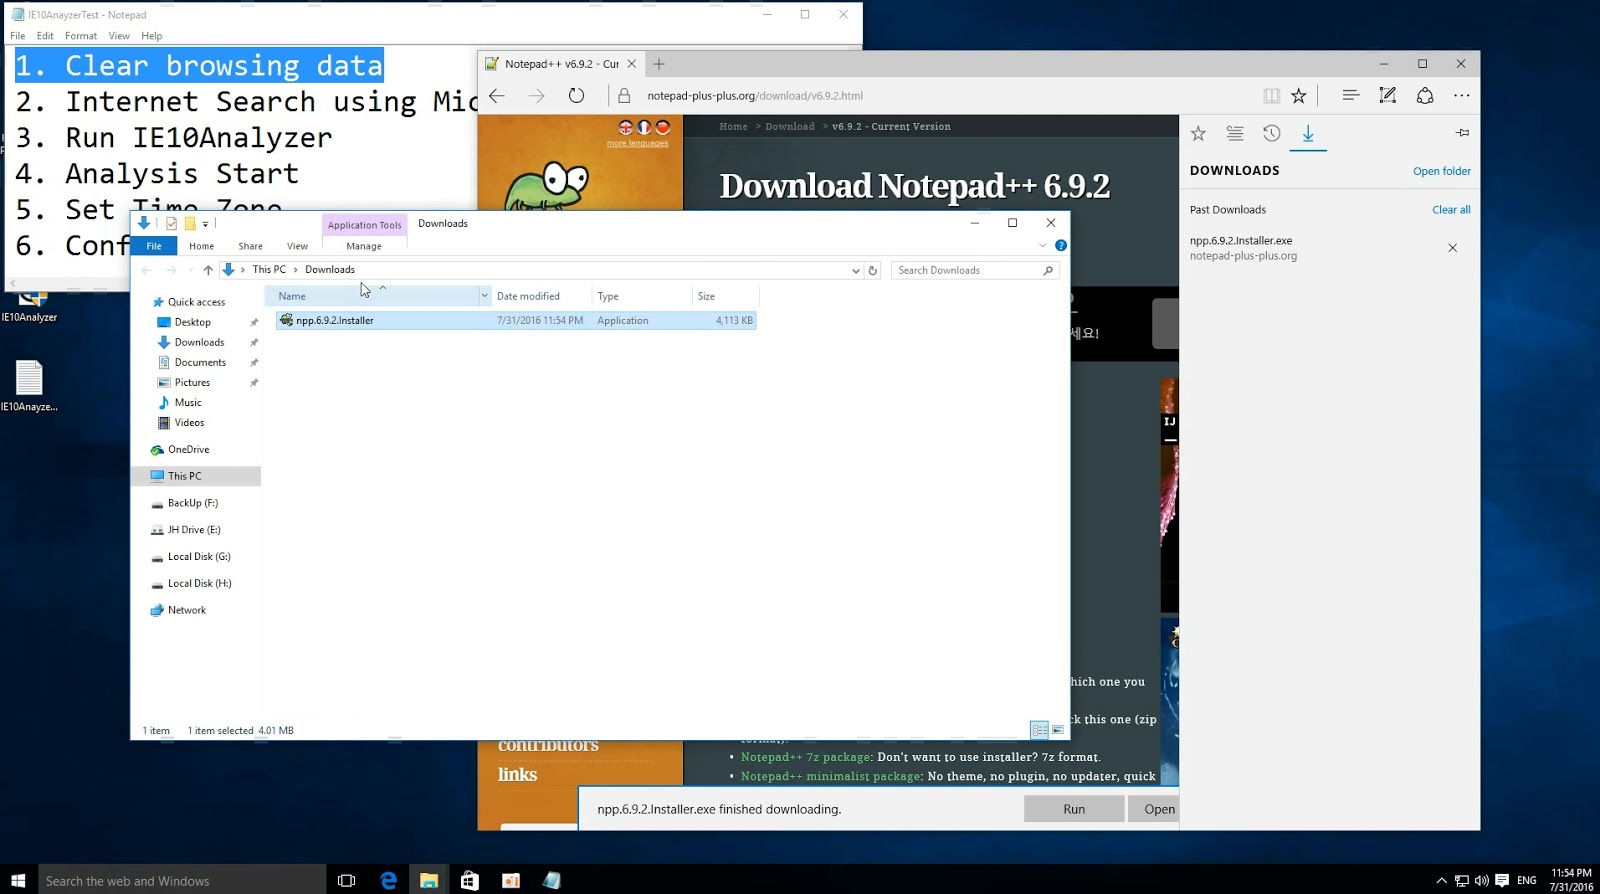The image size is (1600, 894).
Task: Run the downloaded installer from notification bar
Action: 1074,809
